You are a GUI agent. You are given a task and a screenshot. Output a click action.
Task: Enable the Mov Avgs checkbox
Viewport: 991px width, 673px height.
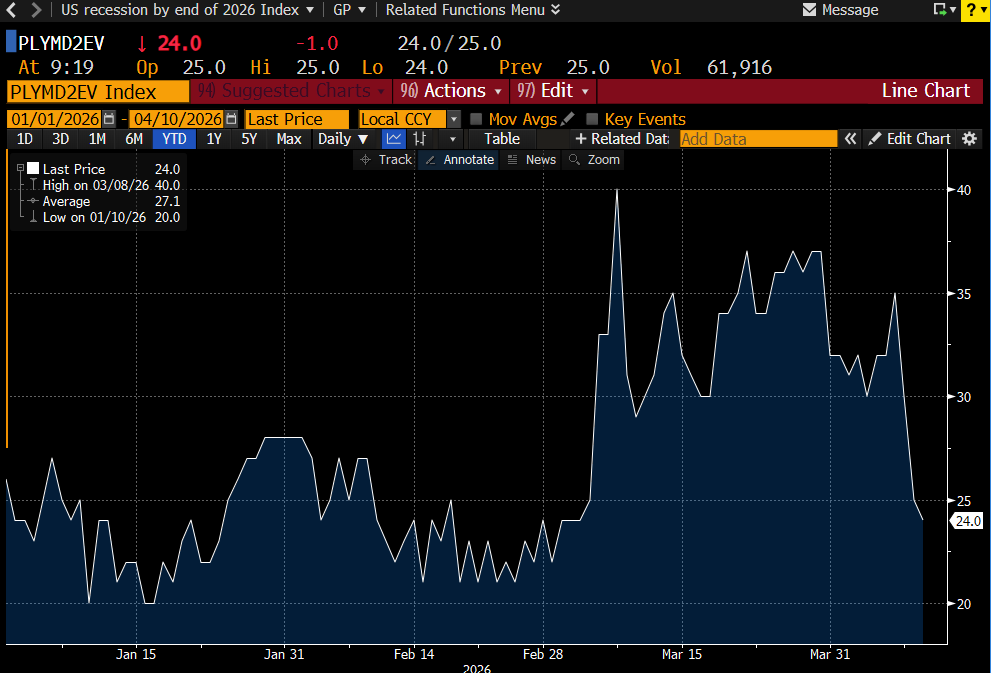(476, 119)
